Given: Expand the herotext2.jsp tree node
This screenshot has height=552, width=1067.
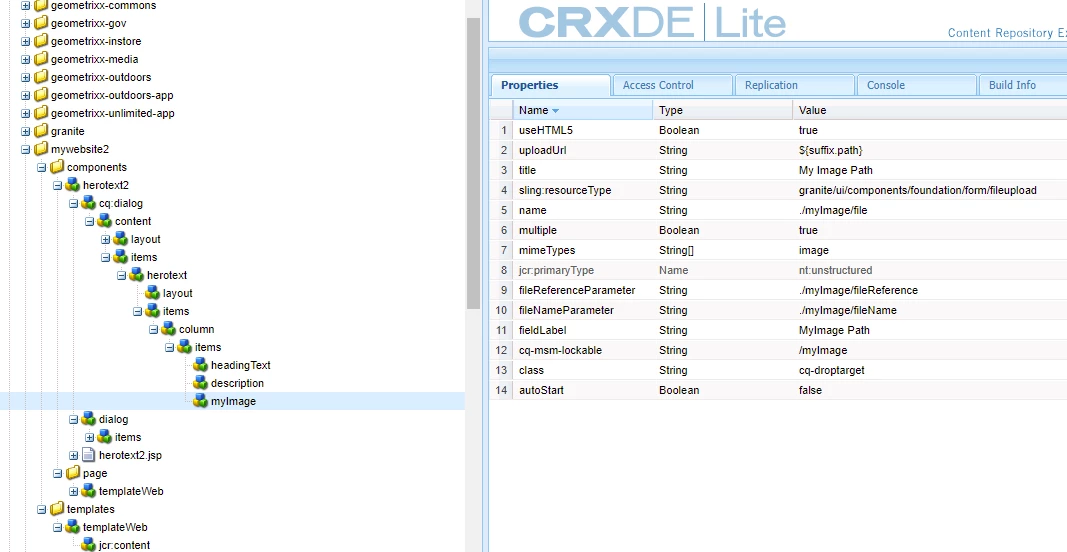Looking at the screenshot, I should [x=73, y=455].
